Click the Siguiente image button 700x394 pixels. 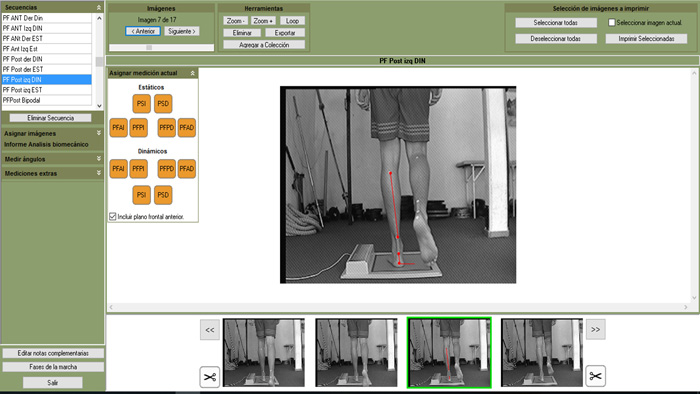click(182, 31)
